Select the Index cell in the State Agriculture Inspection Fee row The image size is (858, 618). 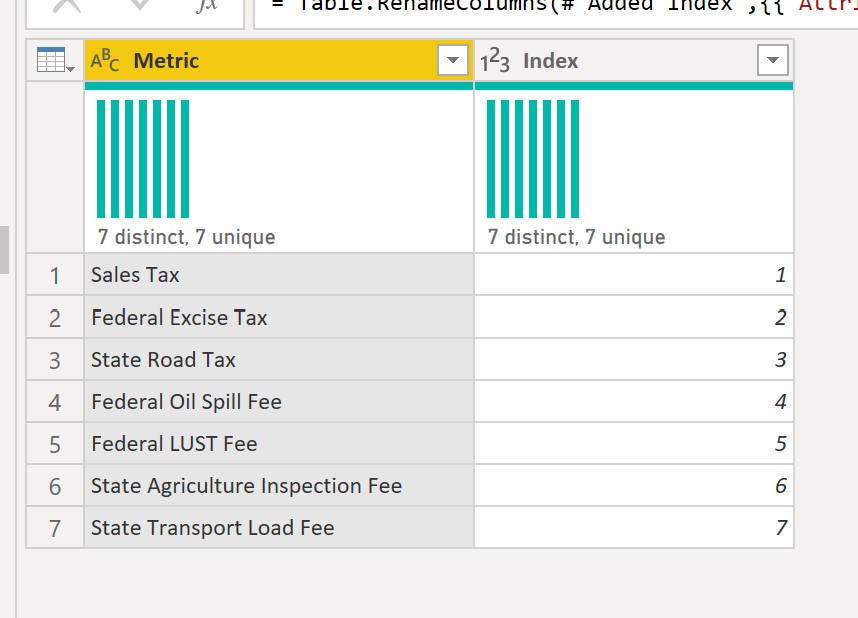[634, 486]
